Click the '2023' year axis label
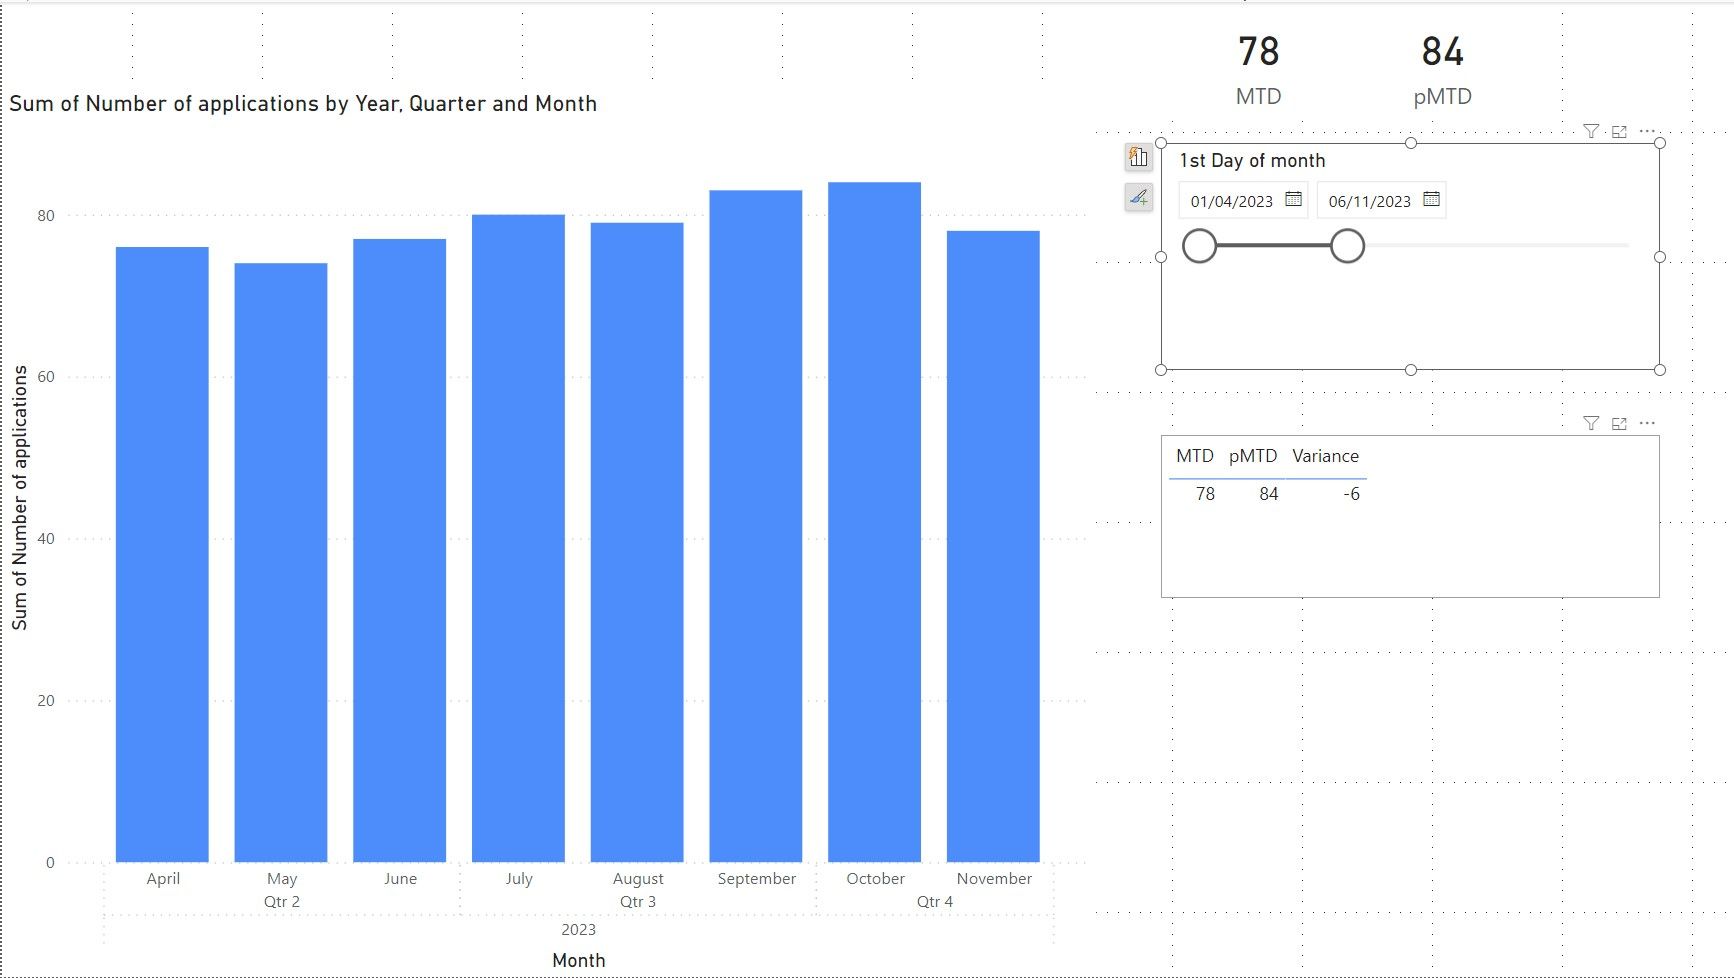 [578, 929]
